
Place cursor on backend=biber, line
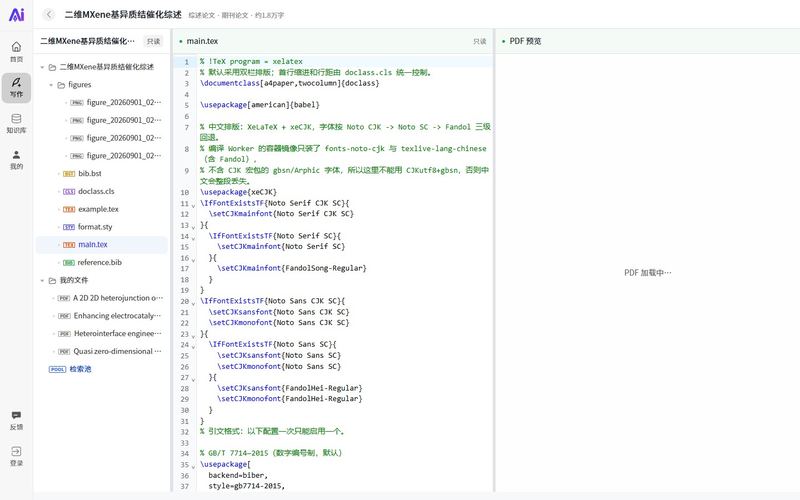(238, 476)
